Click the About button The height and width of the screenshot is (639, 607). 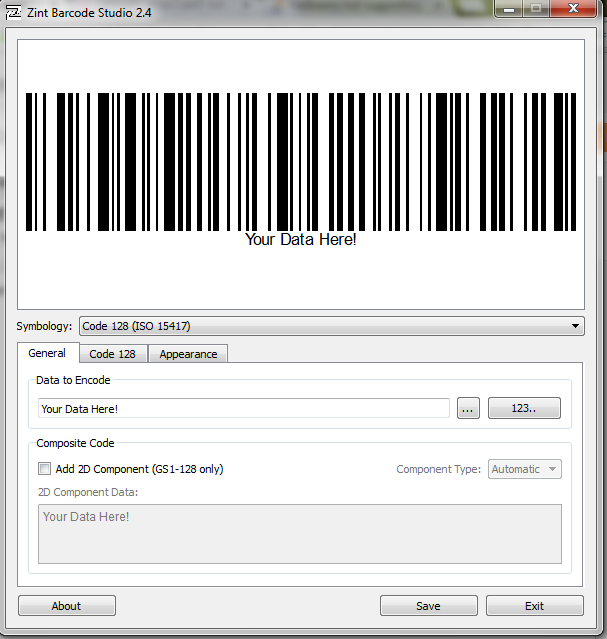coord(66,606)
